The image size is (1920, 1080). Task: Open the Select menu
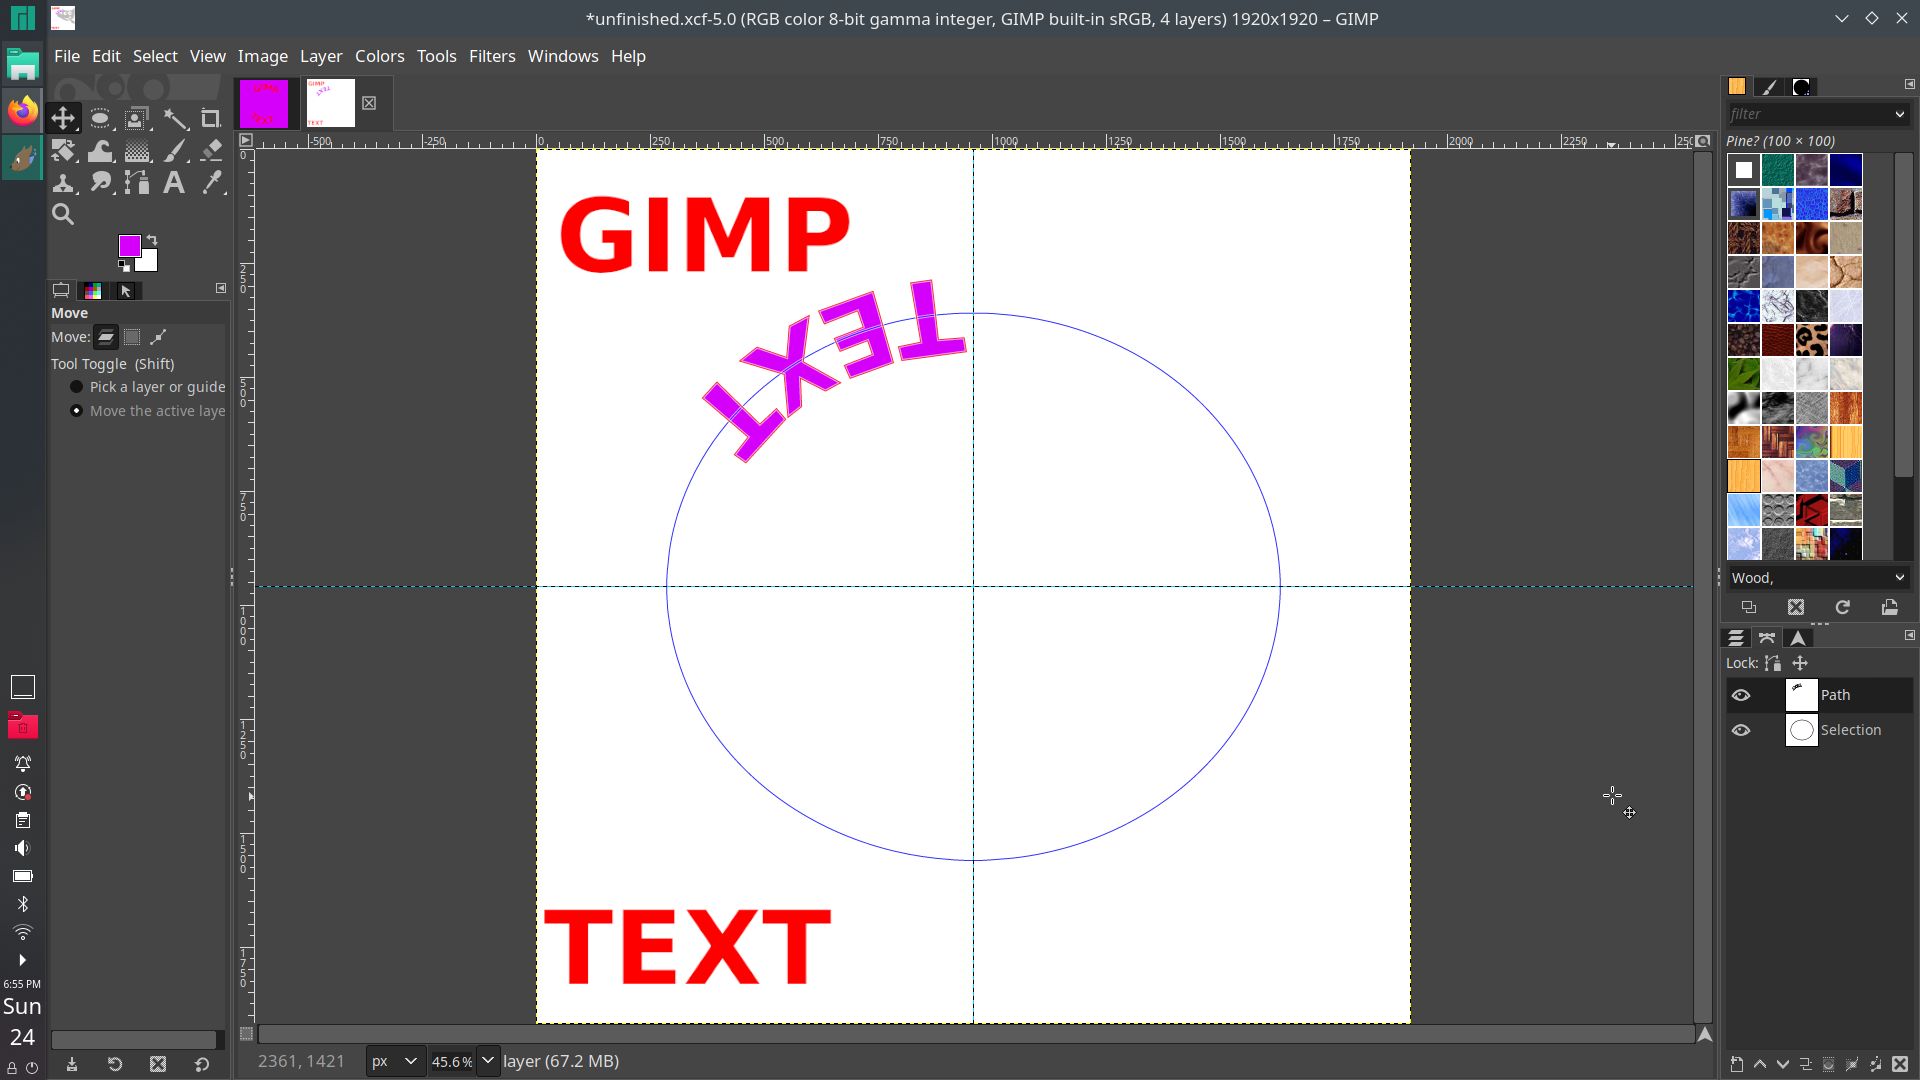[155, 56]
